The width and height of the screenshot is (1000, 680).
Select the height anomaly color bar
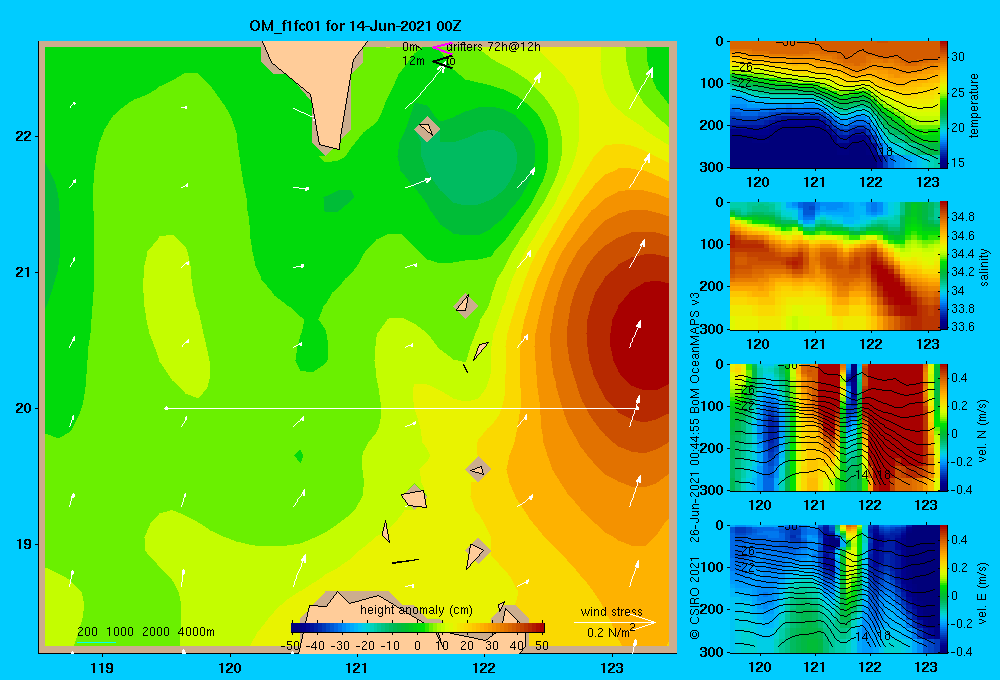(x=418, y=628)
